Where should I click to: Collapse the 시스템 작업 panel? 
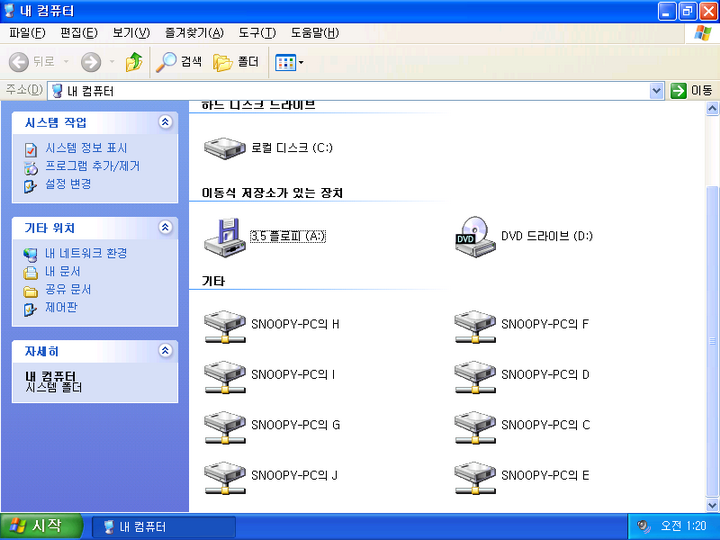click(x=165, y=122)
